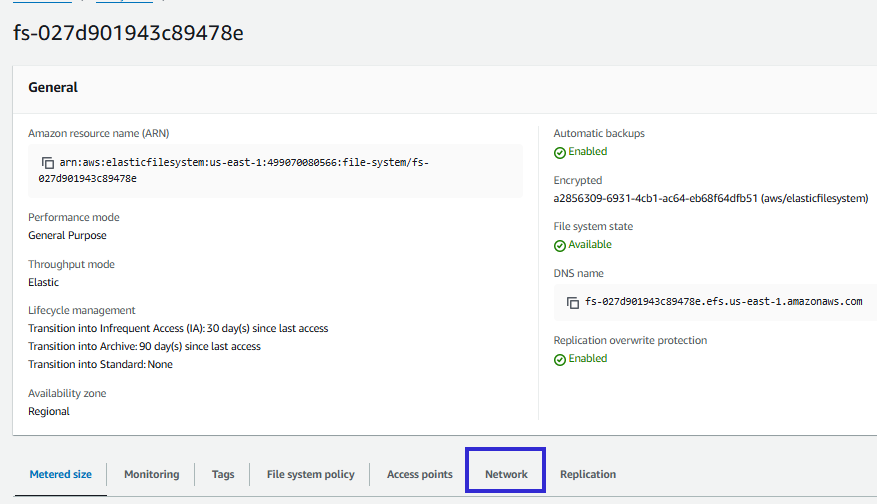This screenshot has width=877, height=504.
Task: Click the Regional availability zone value
Action: pos(49,411)
